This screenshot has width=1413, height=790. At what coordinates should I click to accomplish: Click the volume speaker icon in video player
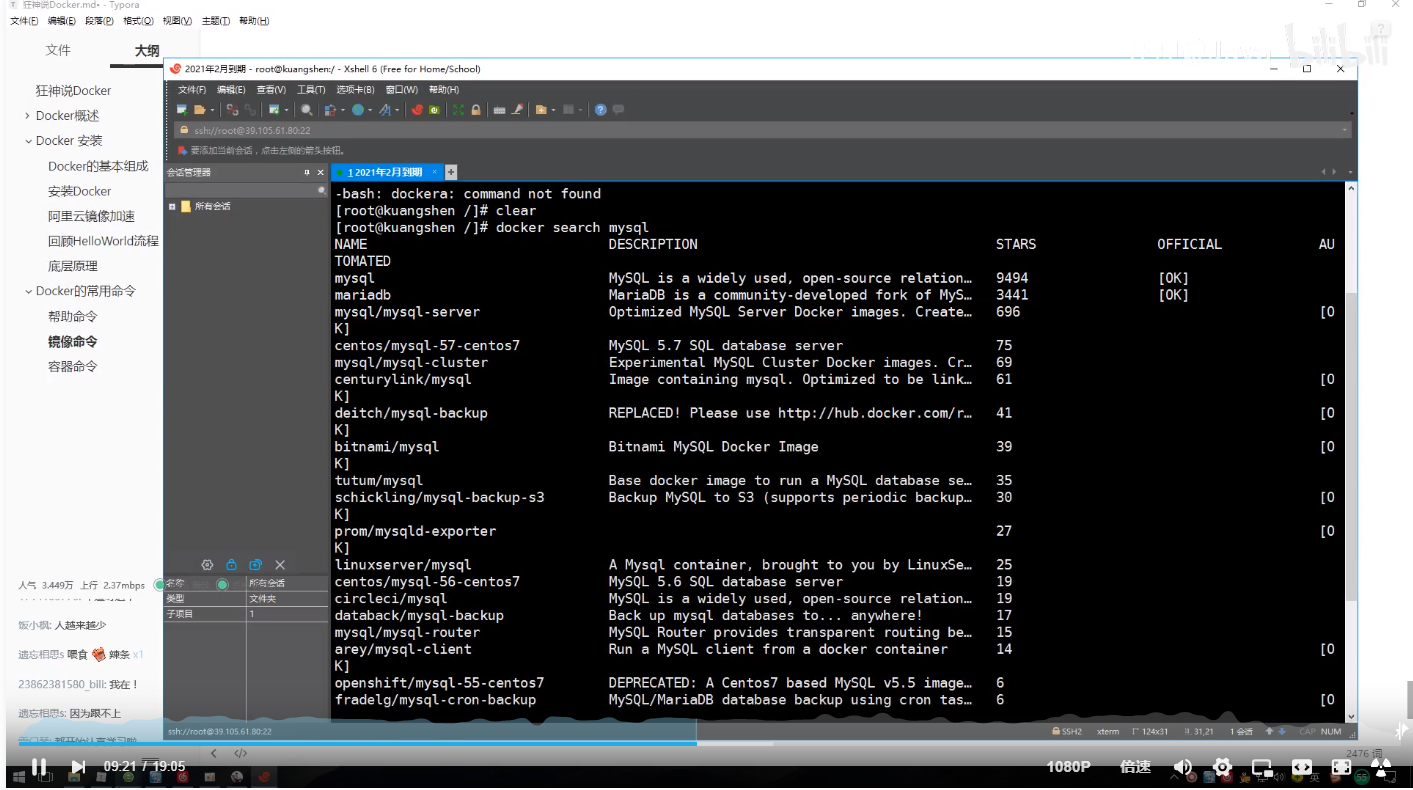(x=1183, y=767)
